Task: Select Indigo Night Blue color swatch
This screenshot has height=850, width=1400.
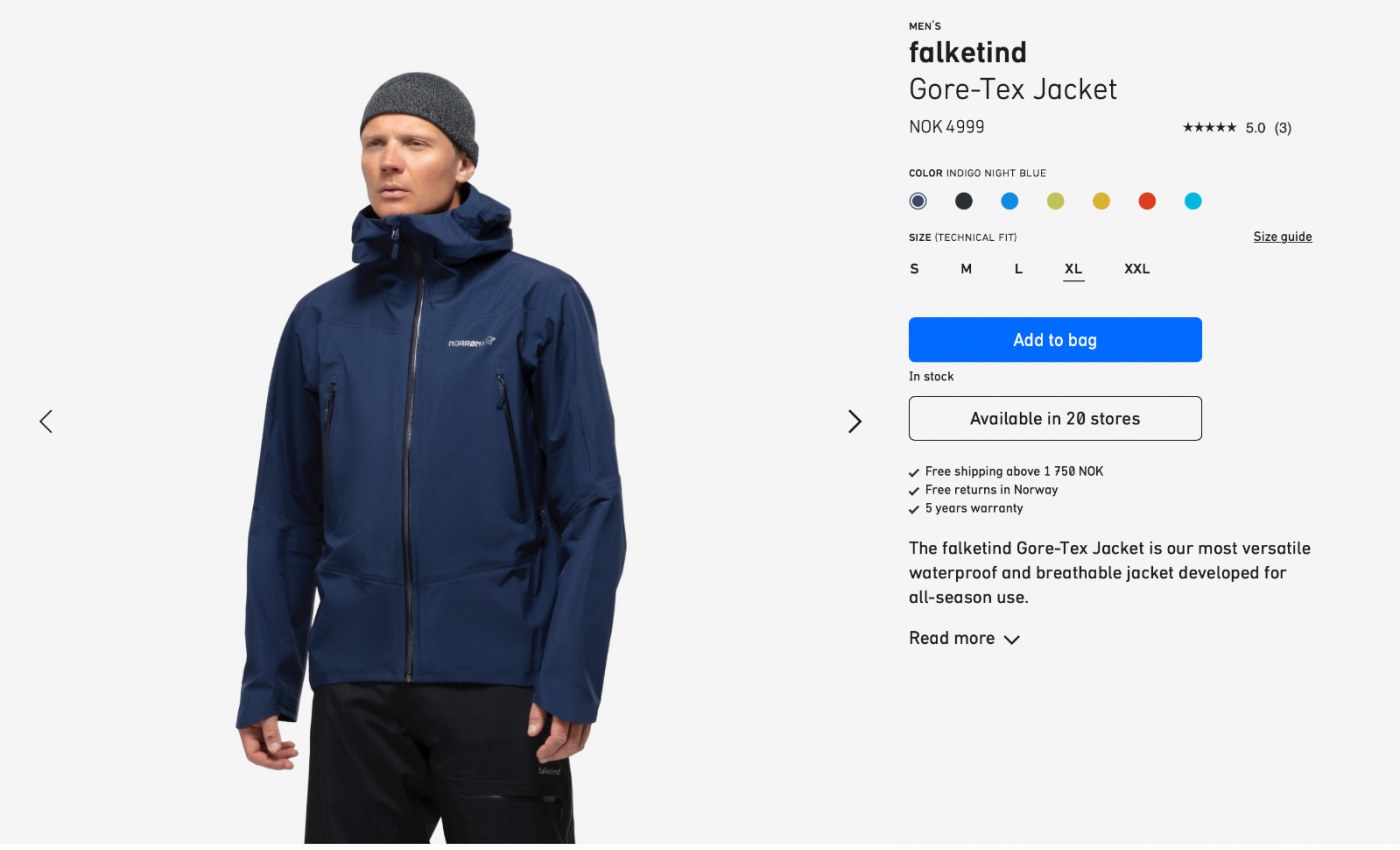Action: (x=918, y=201)
